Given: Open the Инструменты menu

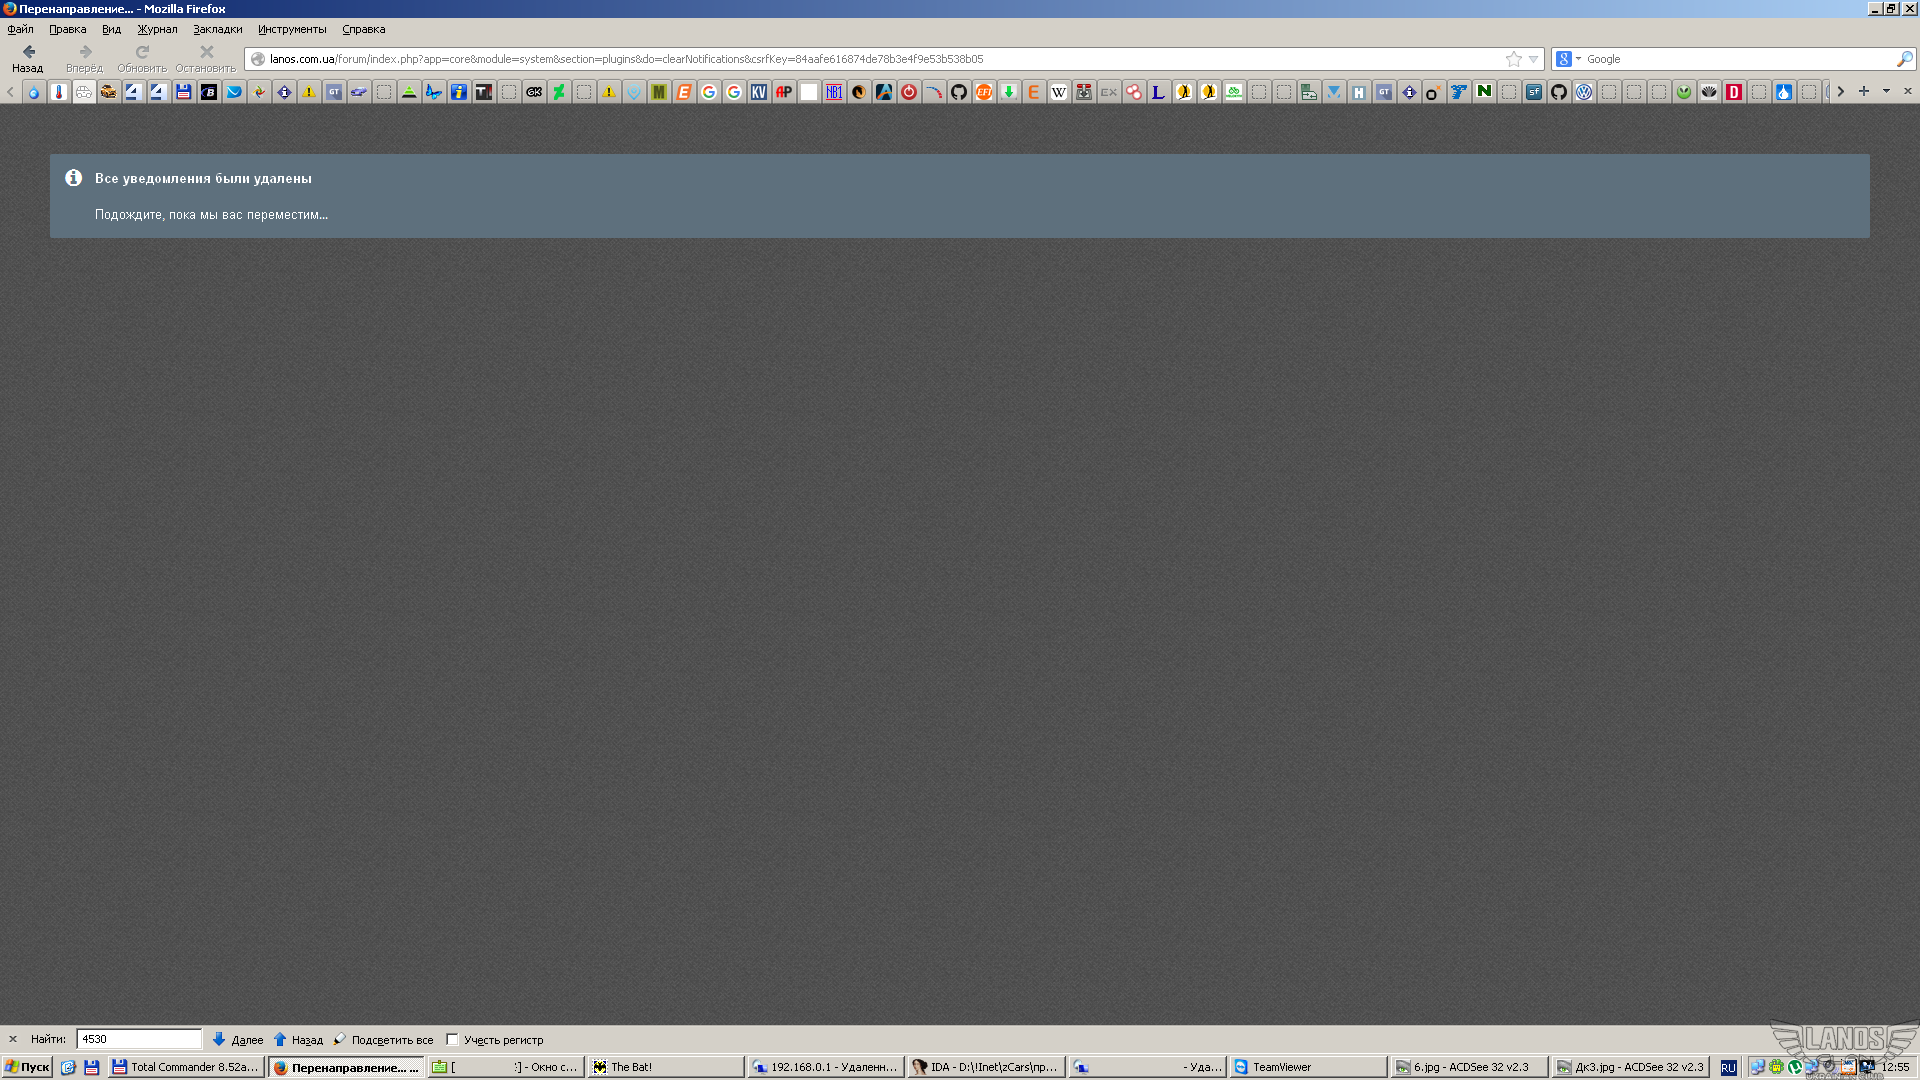Looking at the screenshot, I should (x=292, y=29).
